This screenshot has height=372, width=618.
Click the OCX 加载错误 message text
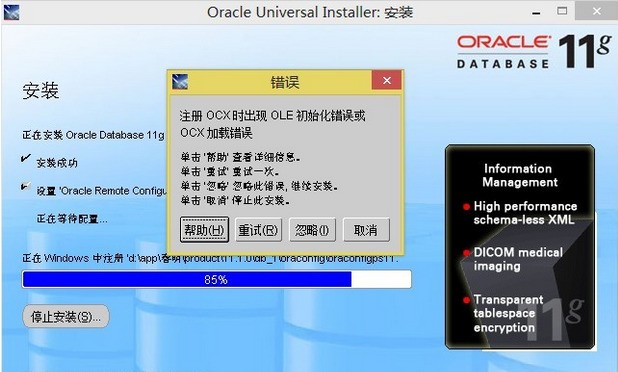tap(216, 133)
